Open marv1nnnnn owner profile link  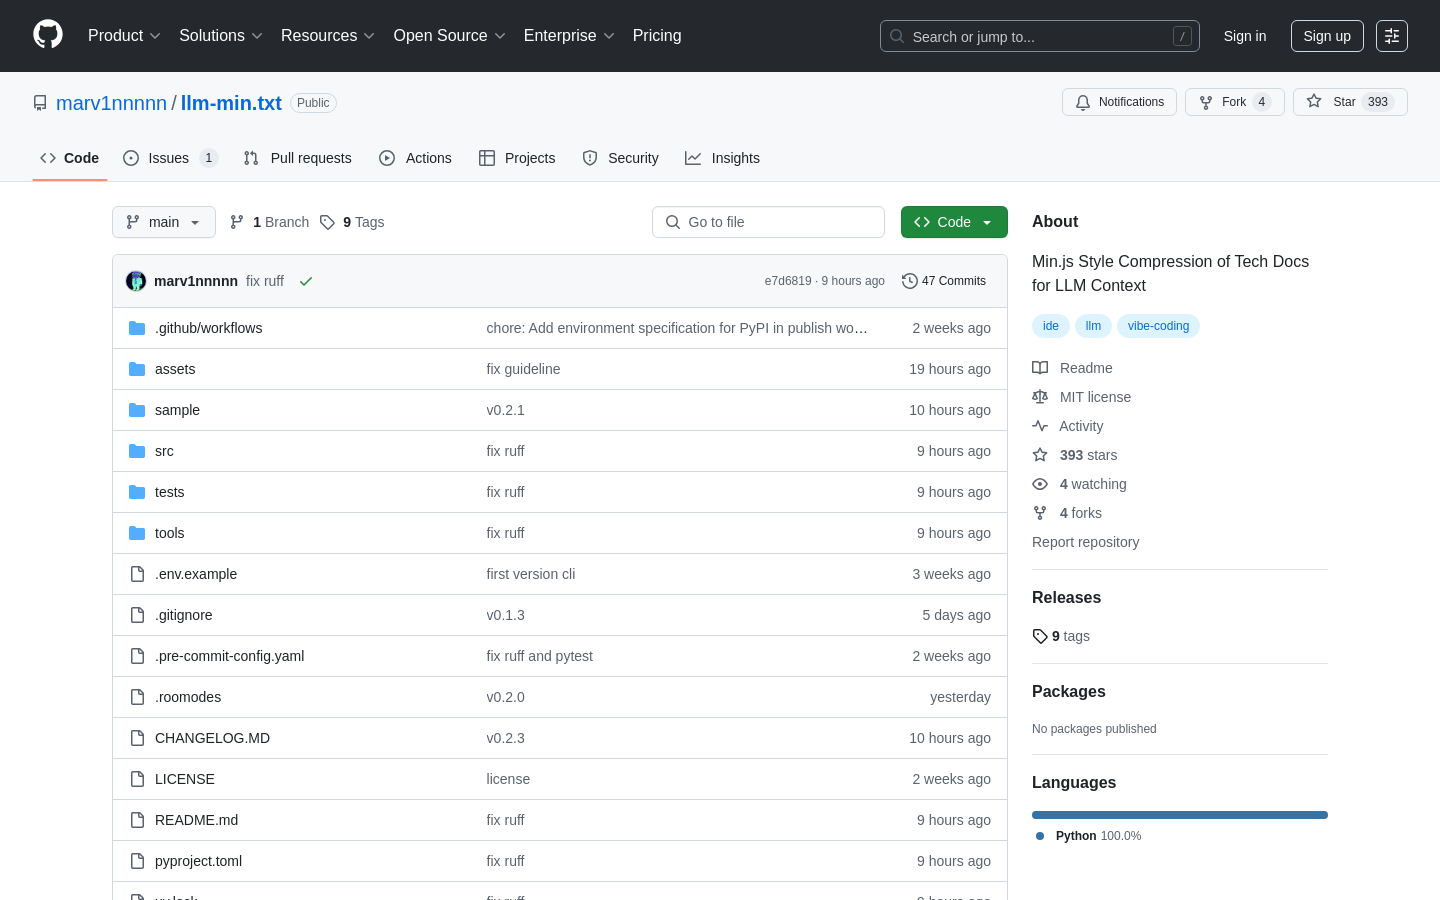pyautogui.click(x=111, y=103)
